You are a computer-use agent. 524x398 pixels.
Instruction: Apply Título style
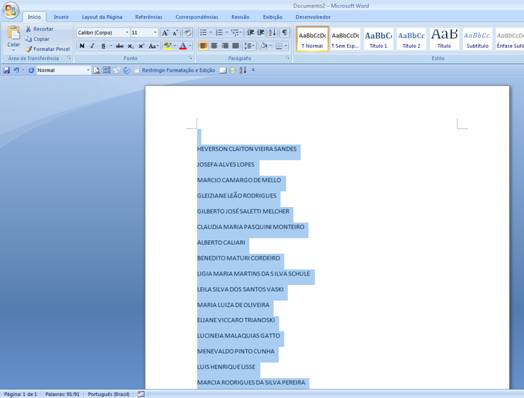444,39
